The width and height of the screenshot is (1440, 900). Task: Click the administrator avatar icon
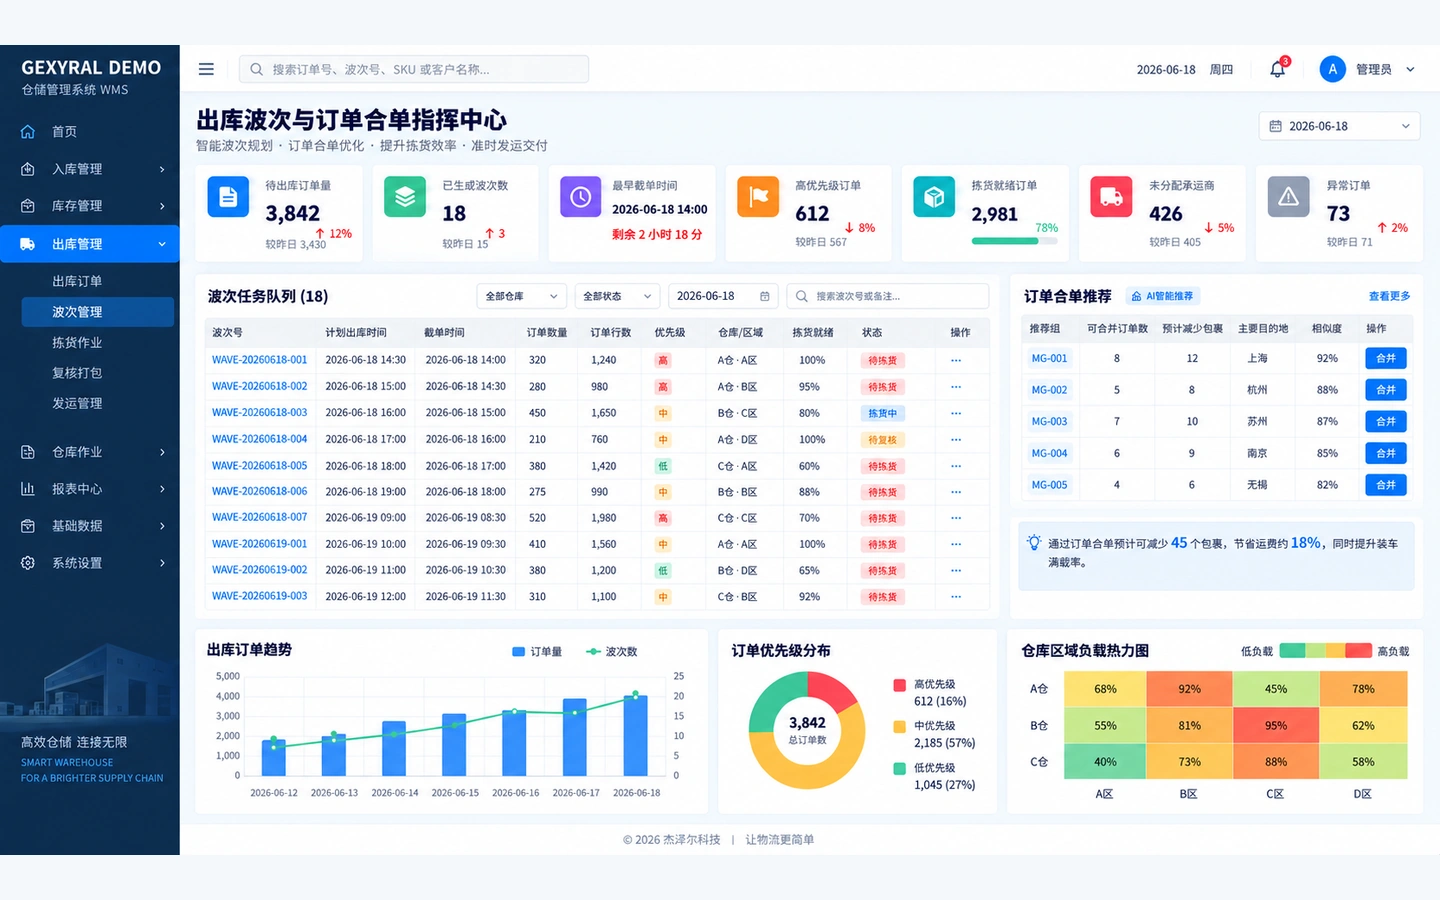1332,69
